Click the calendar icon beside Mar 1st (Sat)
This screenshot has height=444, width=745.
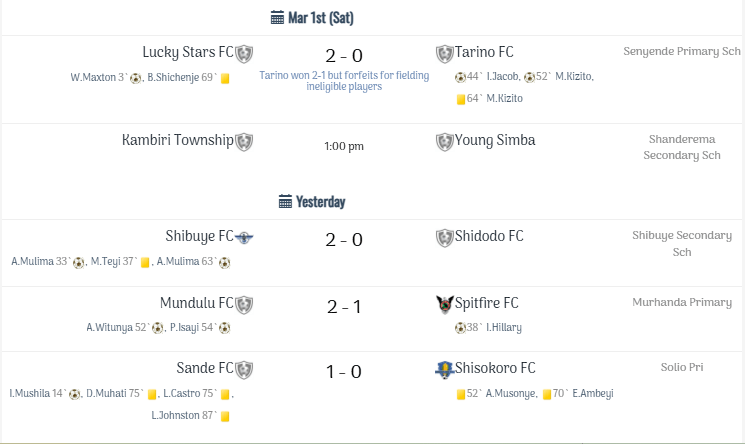point(278,18)
